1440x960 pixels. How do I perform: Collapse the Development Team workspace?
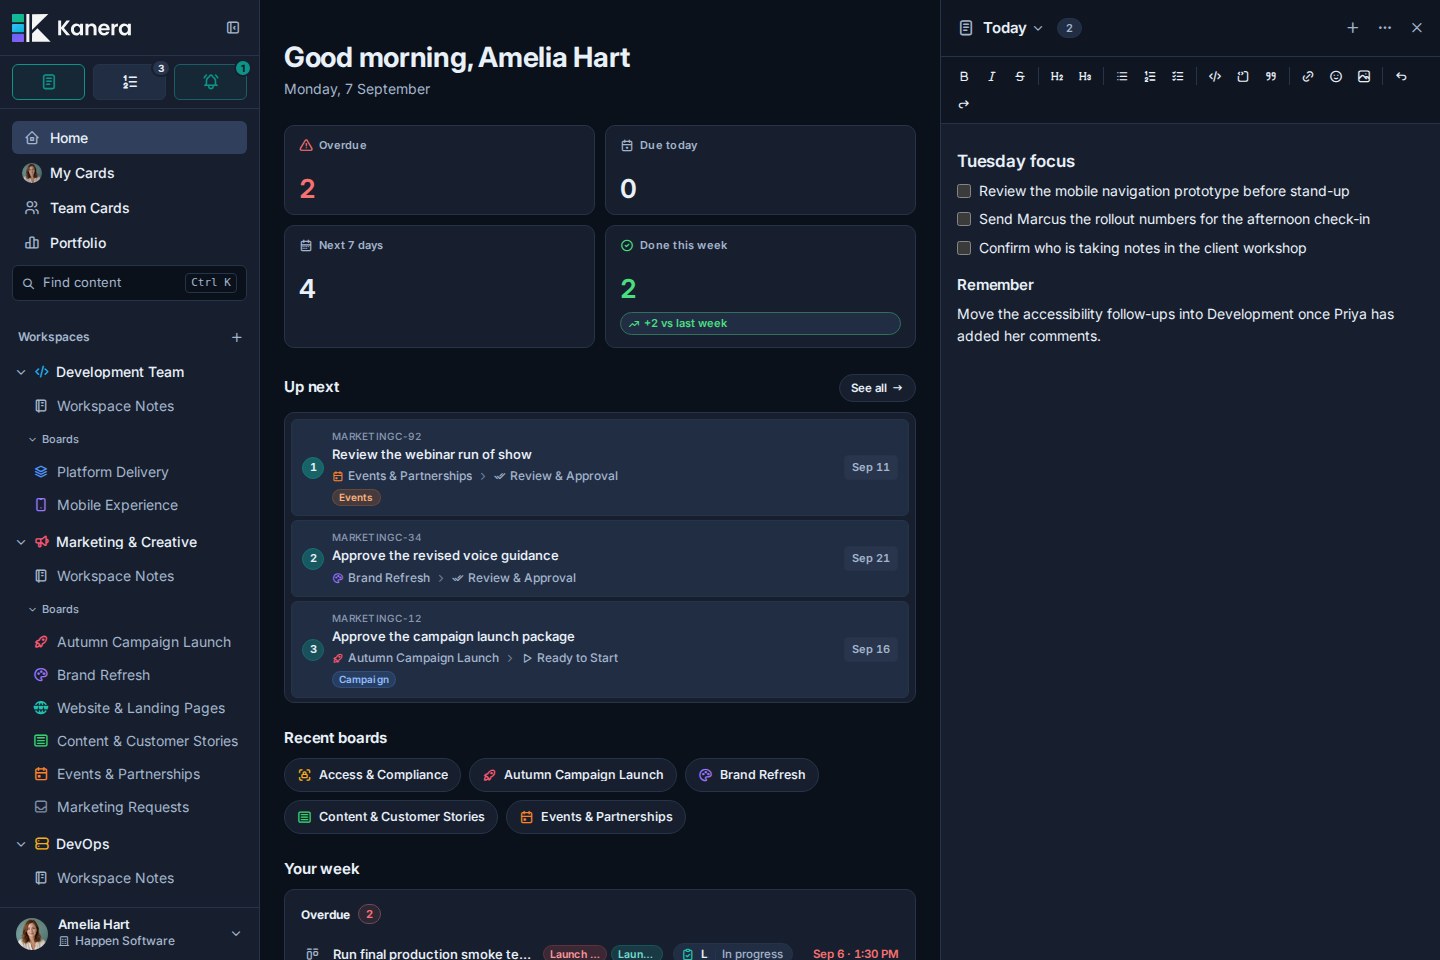21,372
